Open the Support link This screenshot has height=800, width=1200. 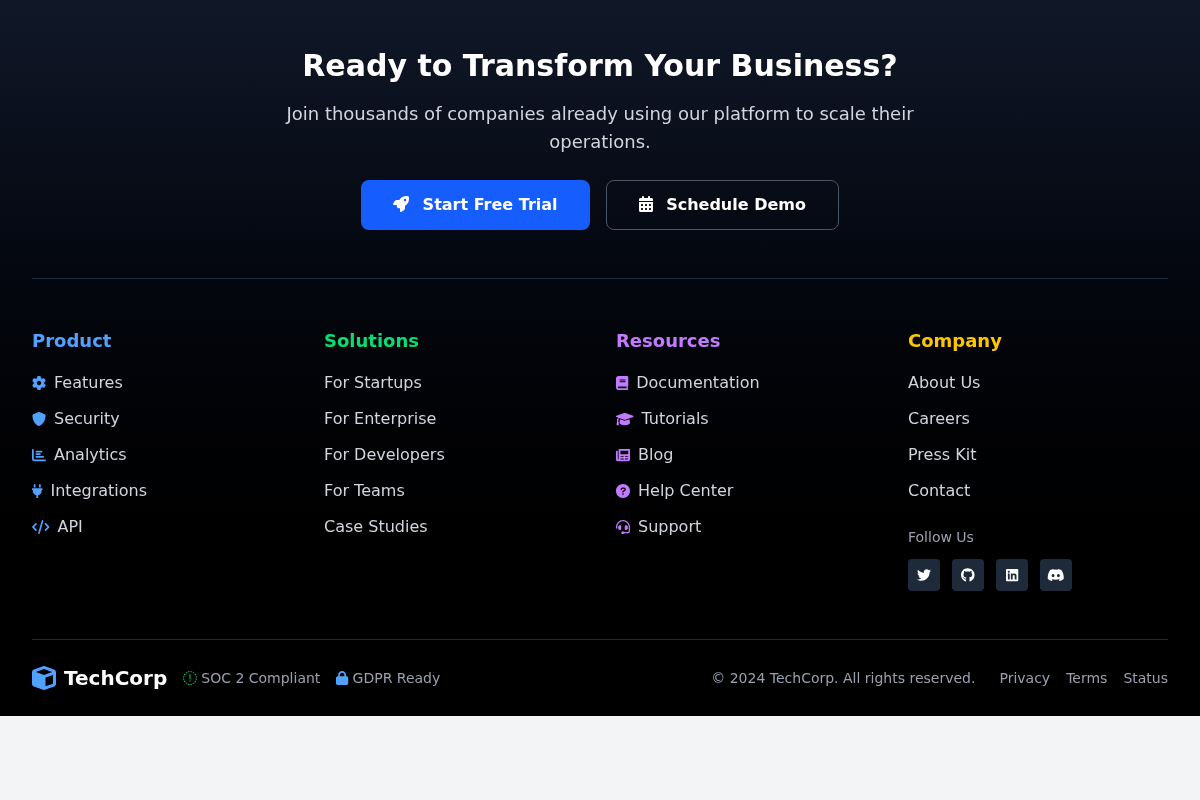click(x=659, y=527)
